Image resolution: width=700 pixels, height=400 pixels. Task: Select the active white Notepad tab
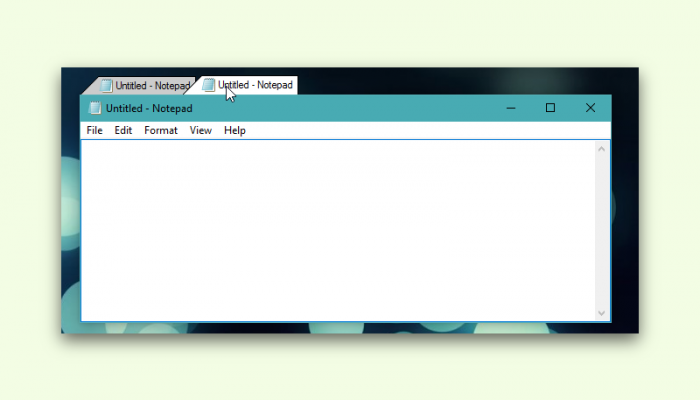[x=245, y=85]
